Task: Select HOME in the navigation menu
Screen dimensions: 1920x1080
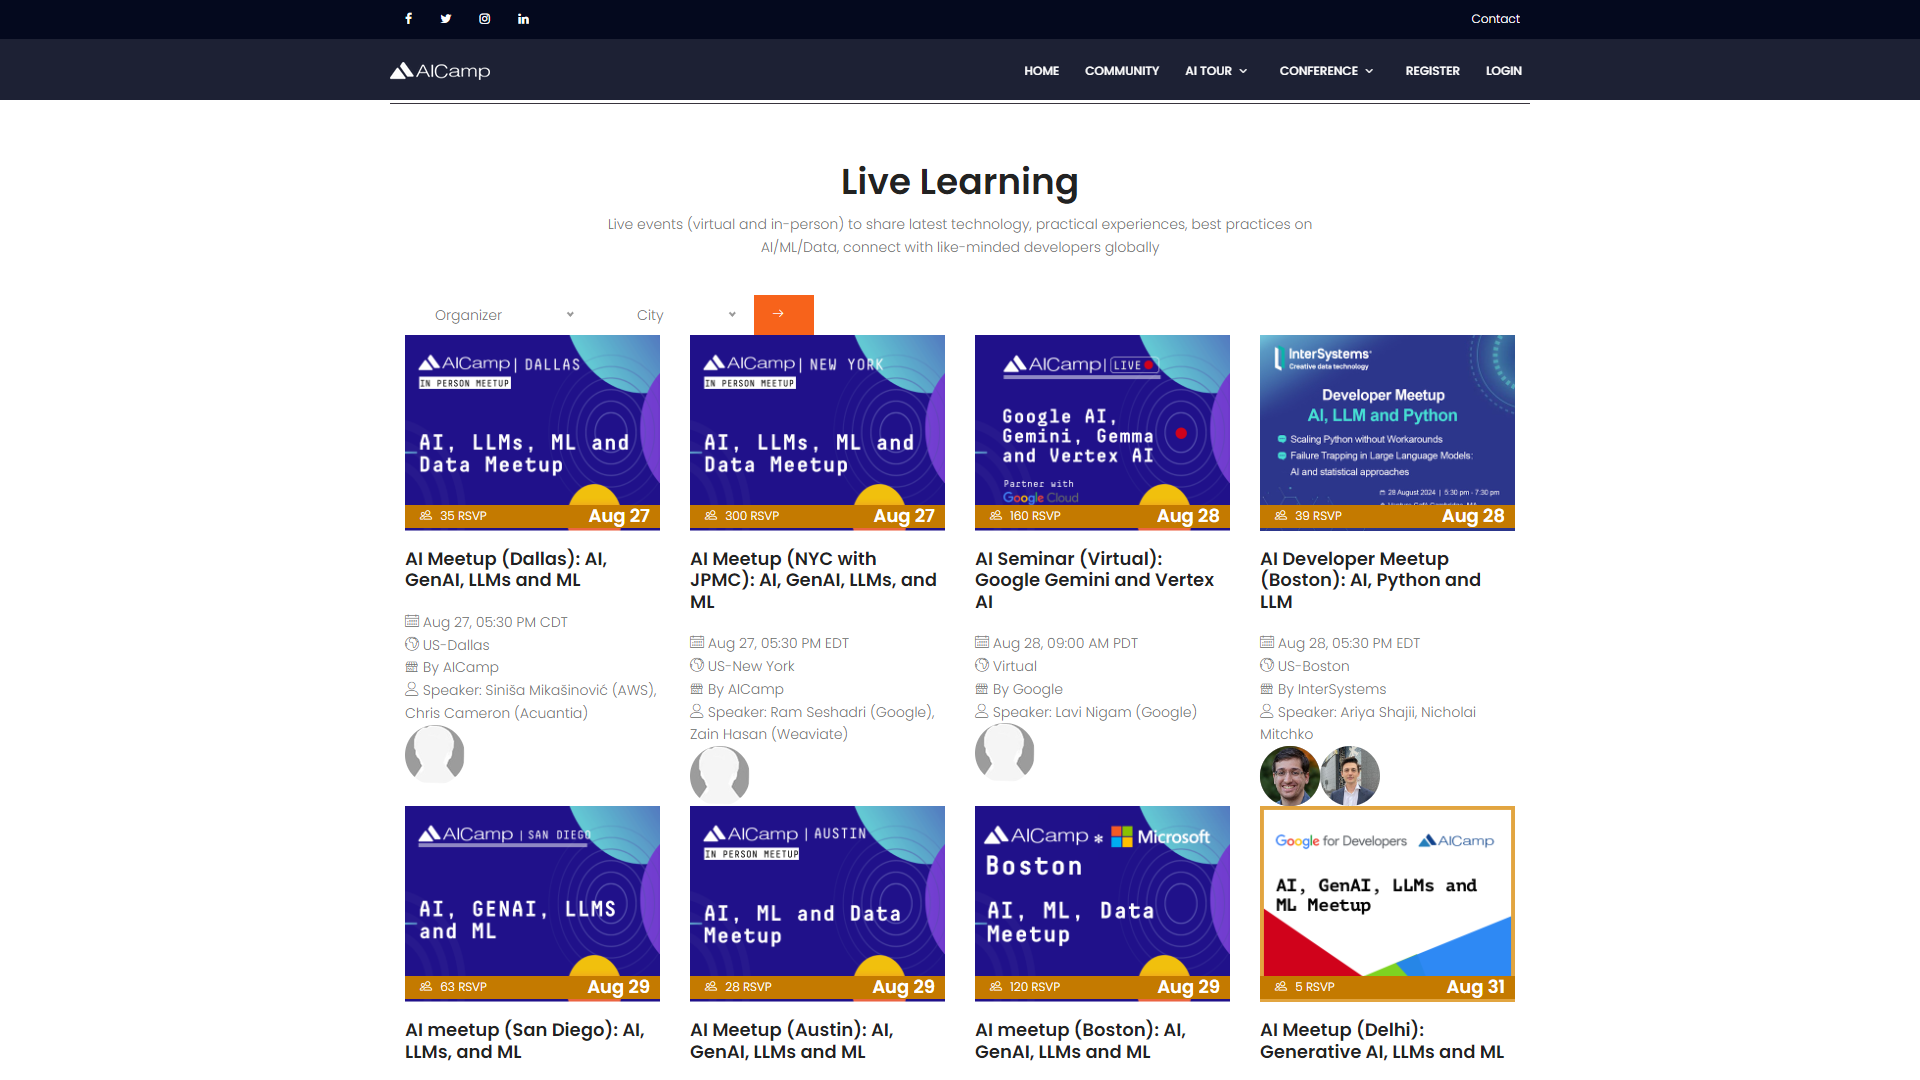Action: coord(1041,70)
